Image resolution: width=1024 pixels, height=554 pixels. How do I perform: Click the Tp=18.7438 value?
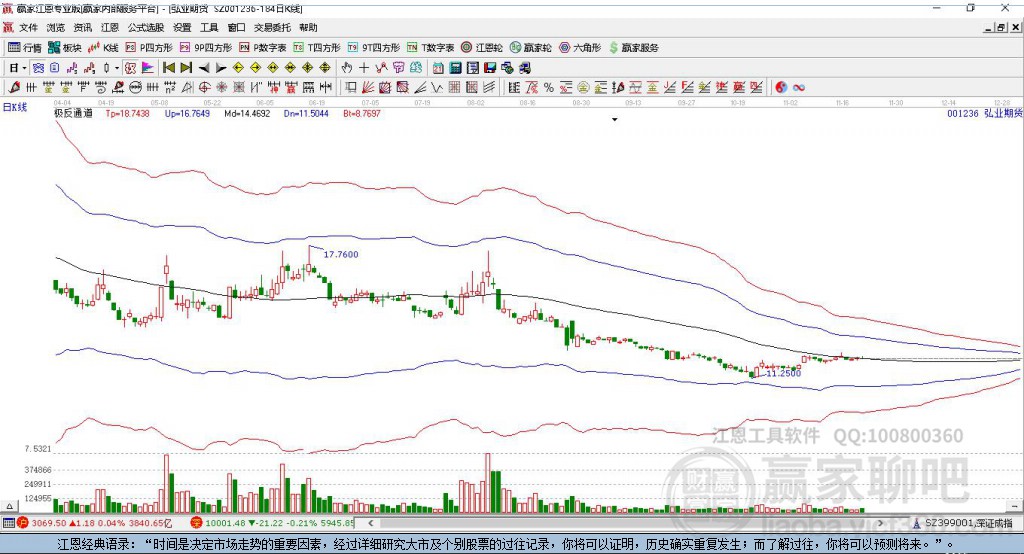[x=127, y=113]
